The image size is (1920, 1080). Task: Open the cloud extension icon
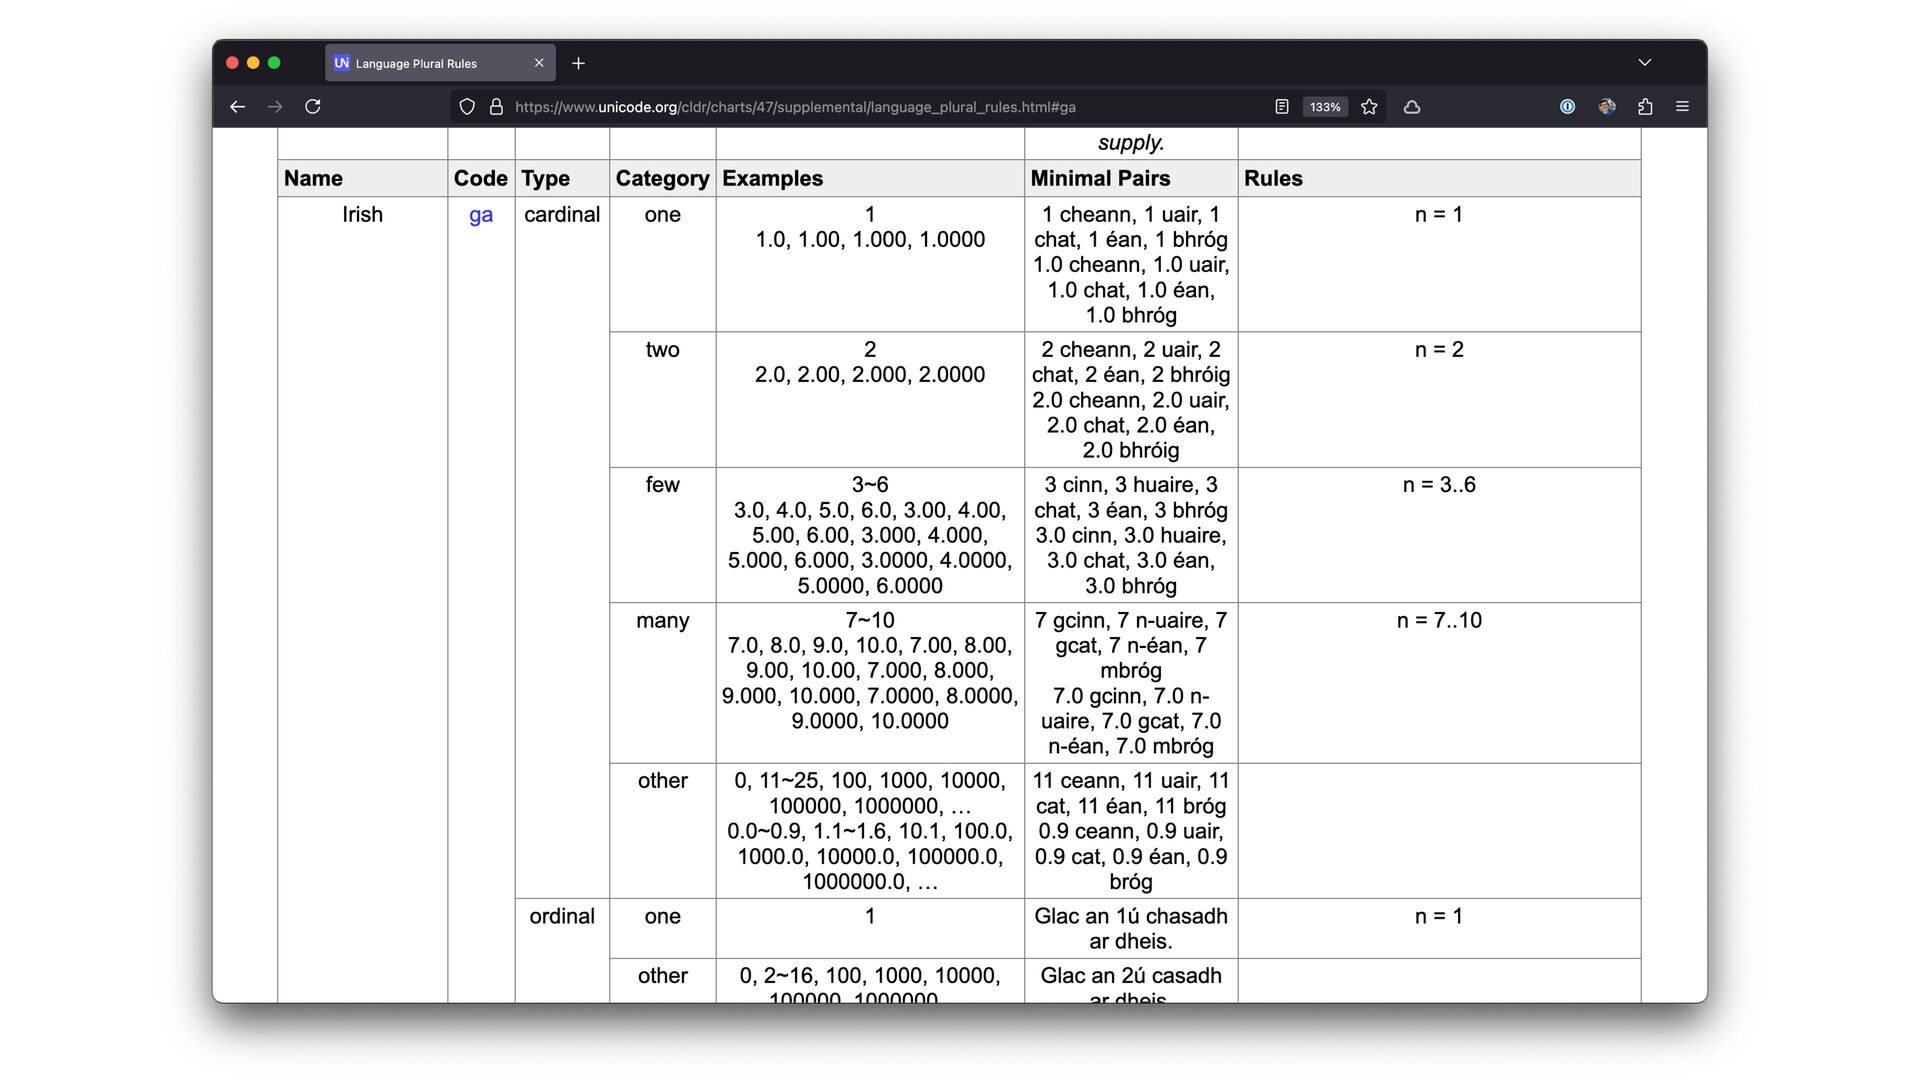coord(1412,107)
